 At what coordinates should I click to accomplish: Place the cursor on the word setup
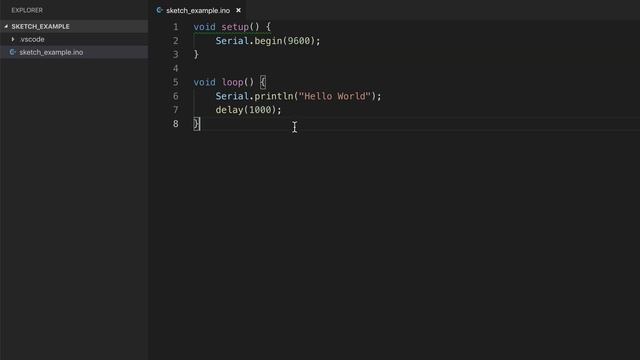point(235,27)
